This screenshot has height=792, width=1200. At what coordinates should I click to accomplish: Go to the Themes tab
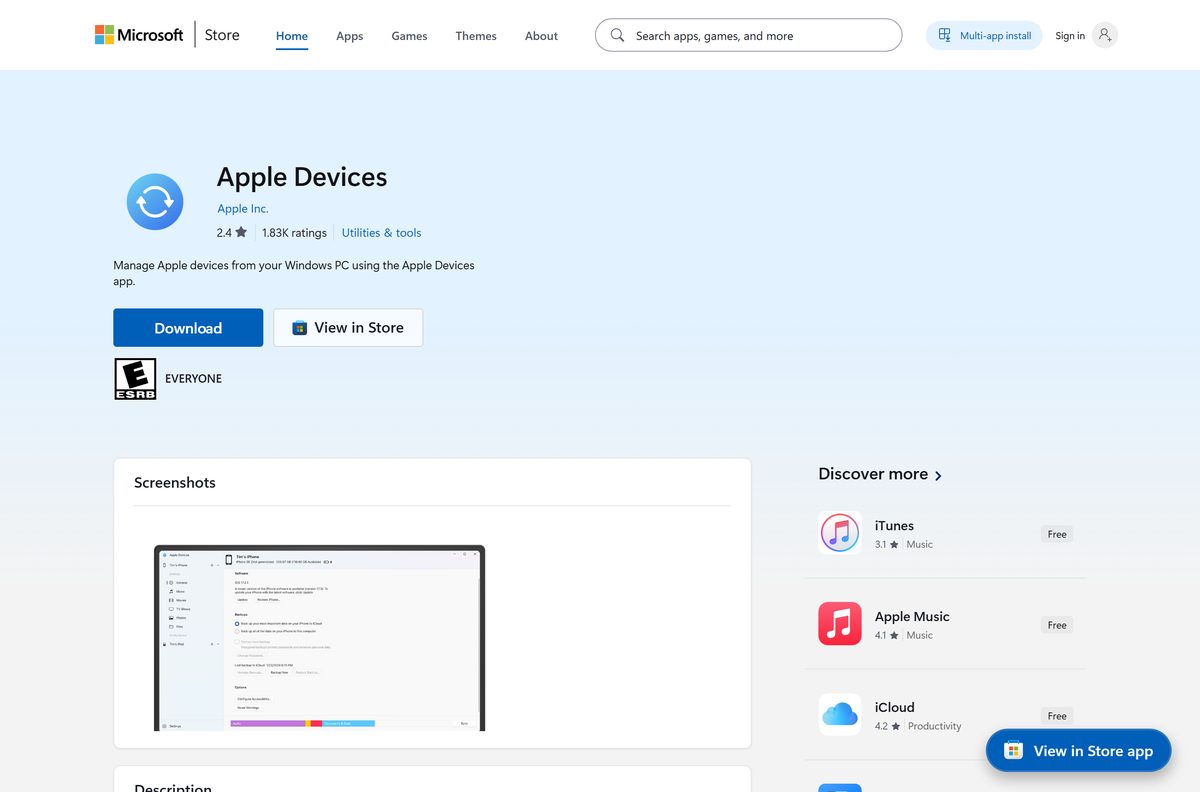(476, 36)
